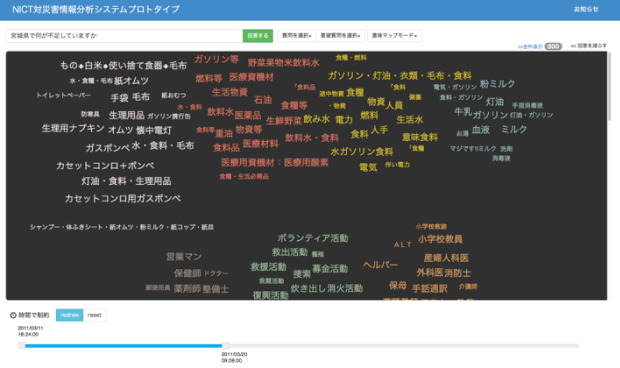Click the yellow word 生活水
The width and height of the screenshot is (620, 368).
pyautogui.click(x=410, y=119)
